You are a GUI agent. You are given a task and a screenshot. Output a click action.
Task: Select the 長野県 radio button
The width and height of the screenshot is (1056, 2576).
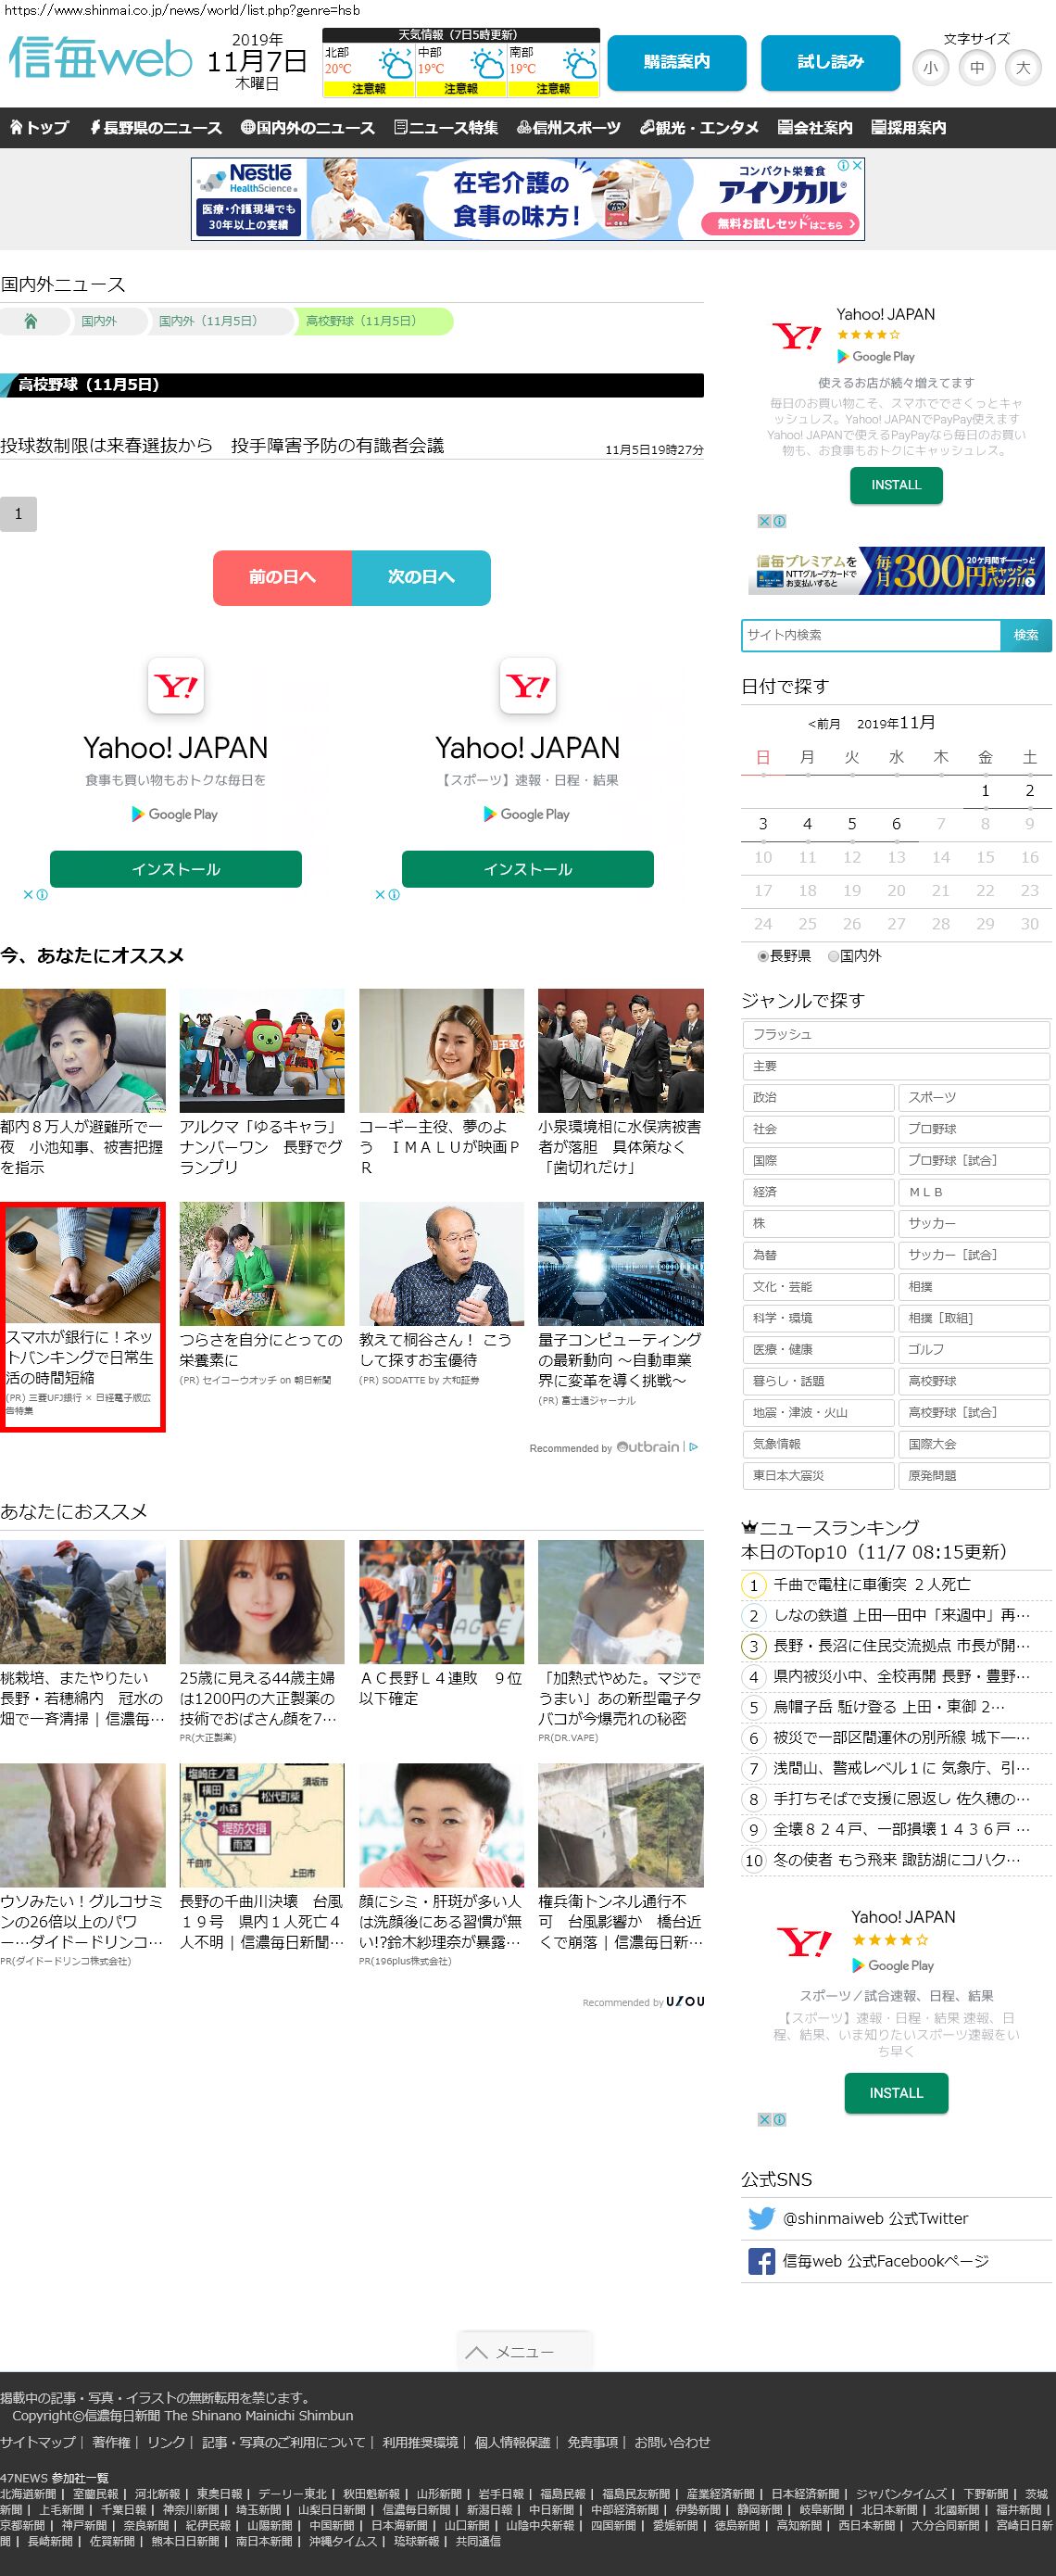point(763,956)
